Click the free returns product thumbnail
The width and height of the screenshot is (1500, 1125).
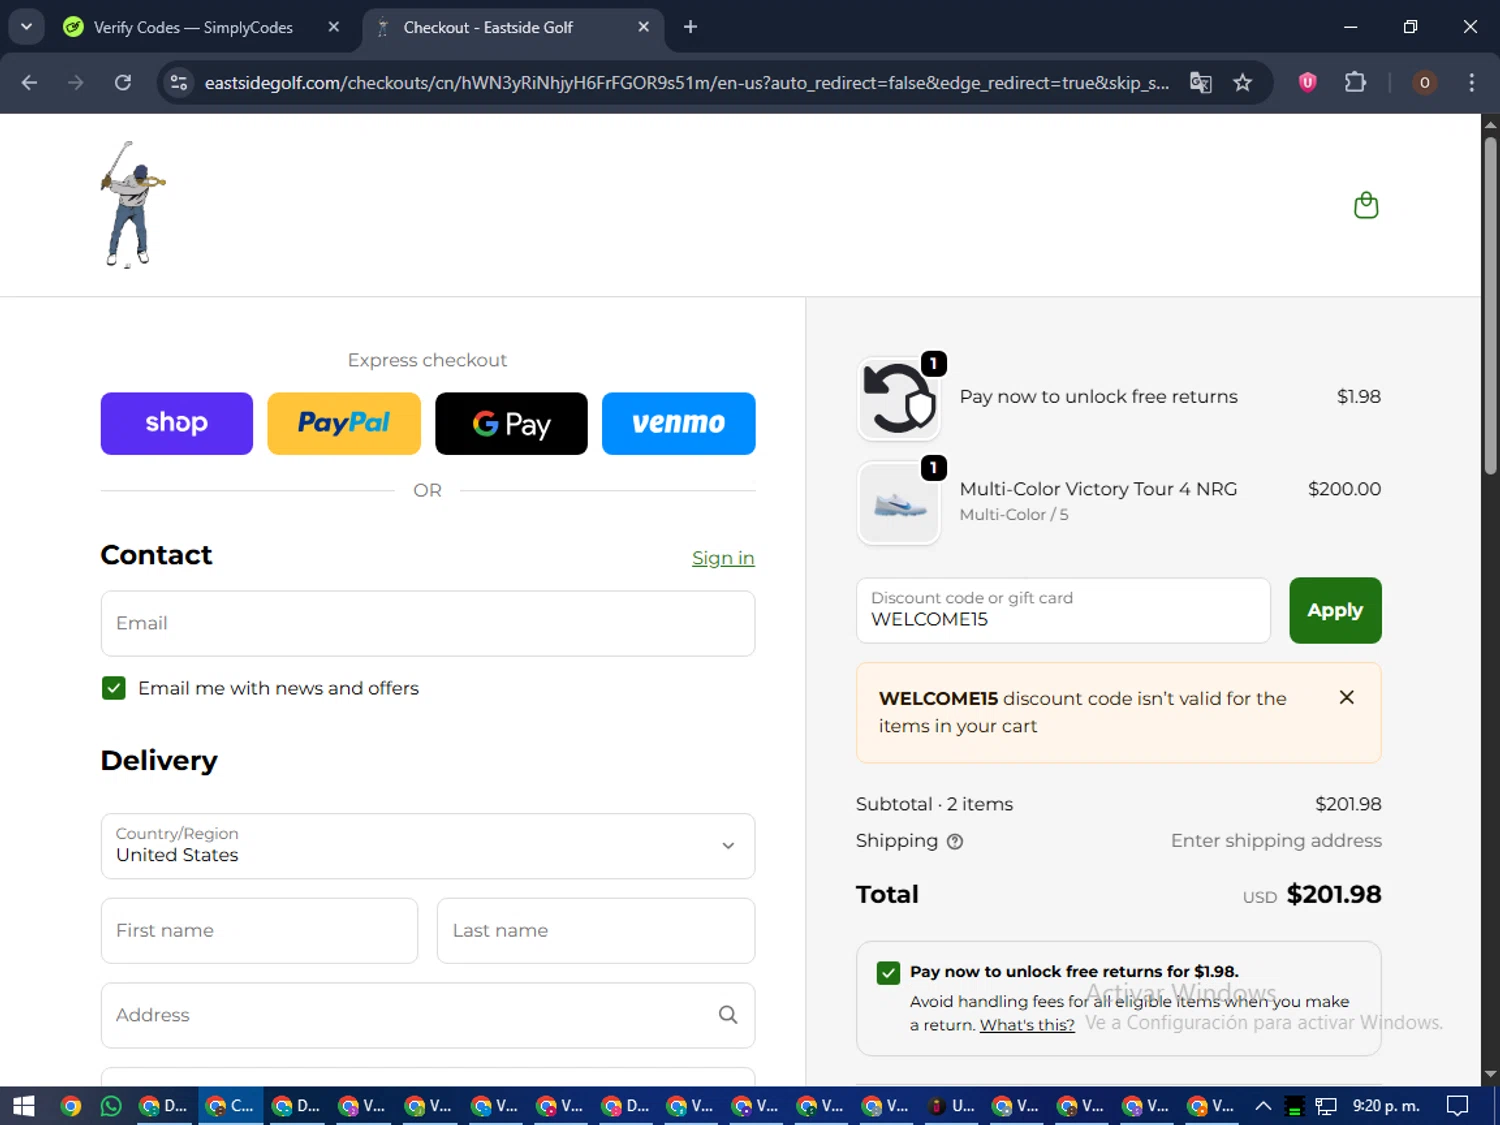click(x=899, y=398)
